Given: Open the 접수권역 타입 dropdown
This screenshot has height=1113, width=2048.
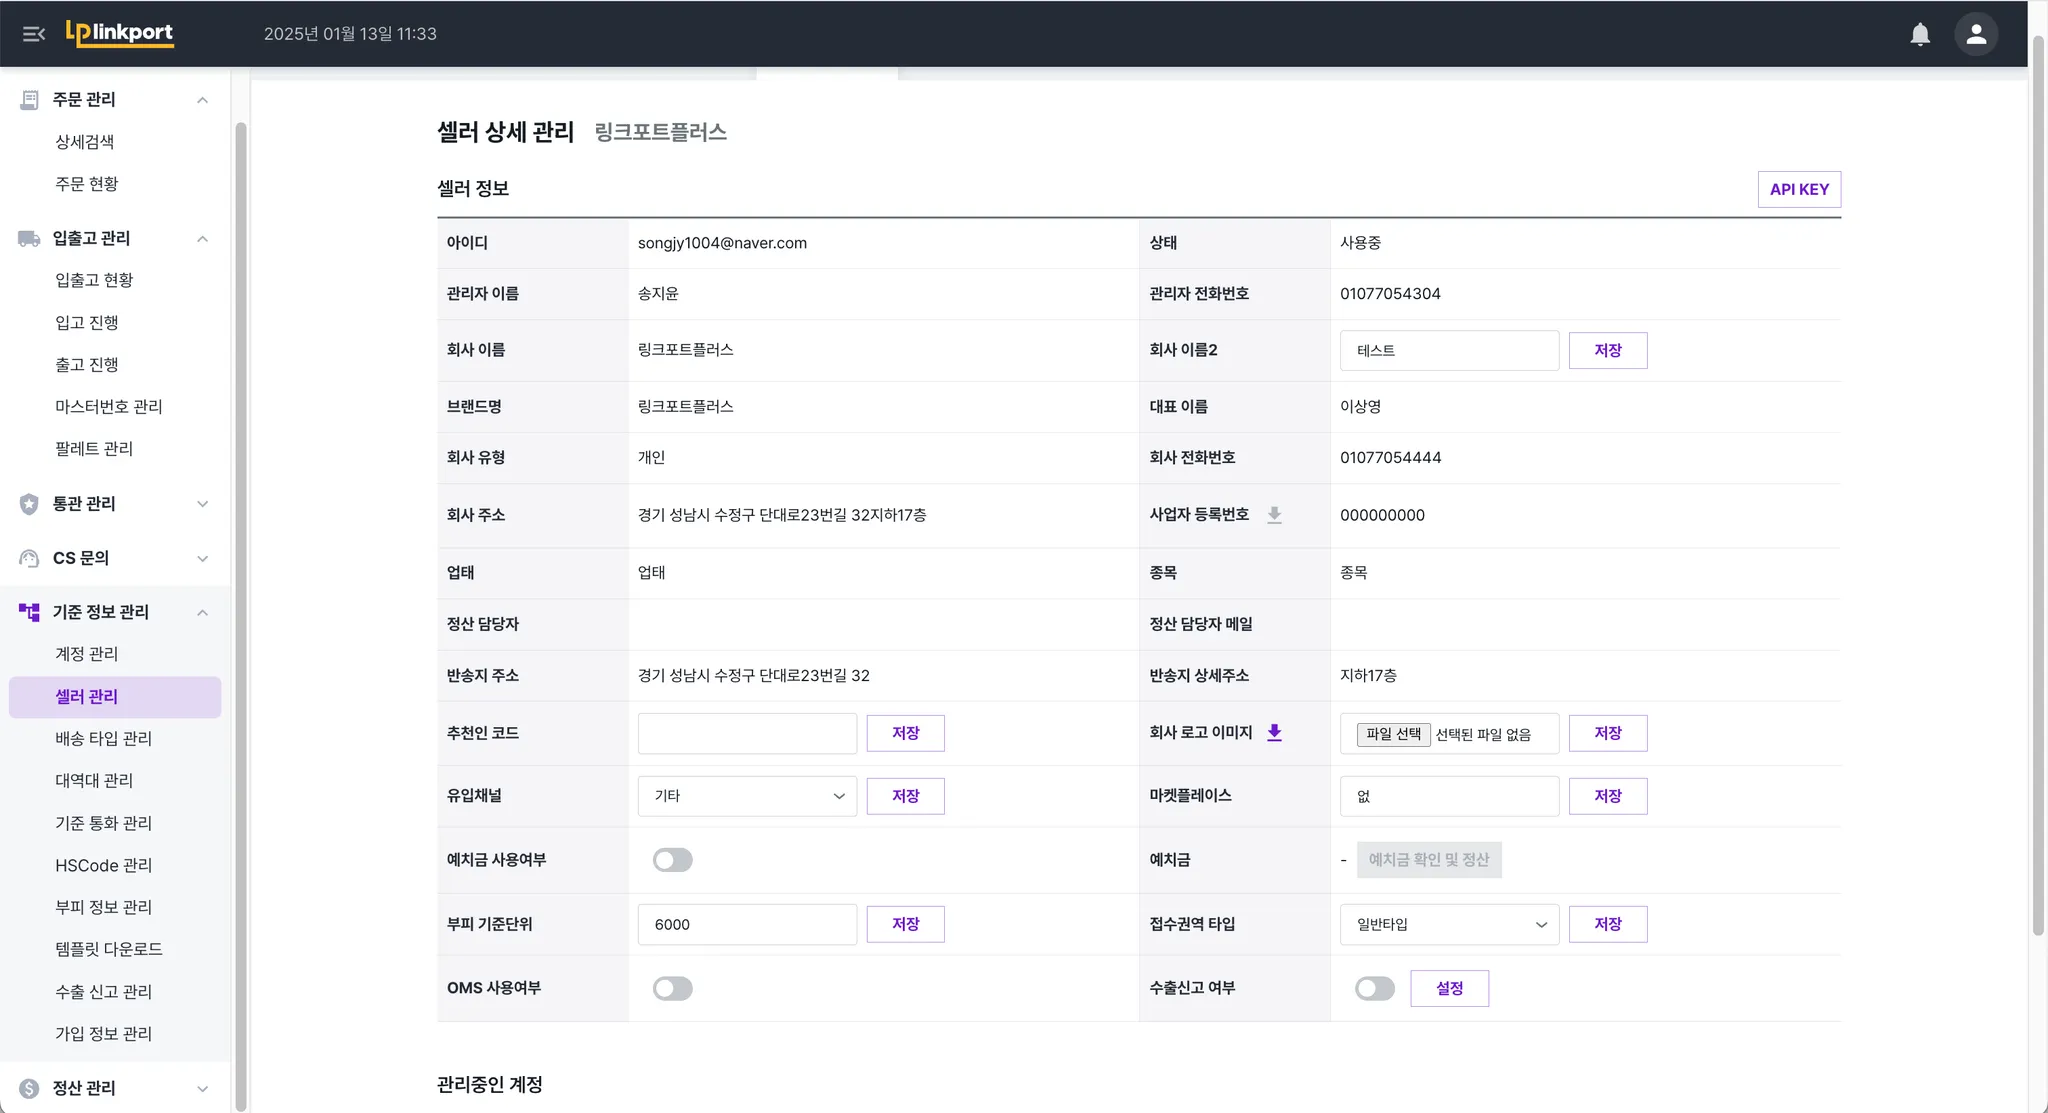Looking at the screenshot, I should pyautogui.click(x=1449, y=924).
